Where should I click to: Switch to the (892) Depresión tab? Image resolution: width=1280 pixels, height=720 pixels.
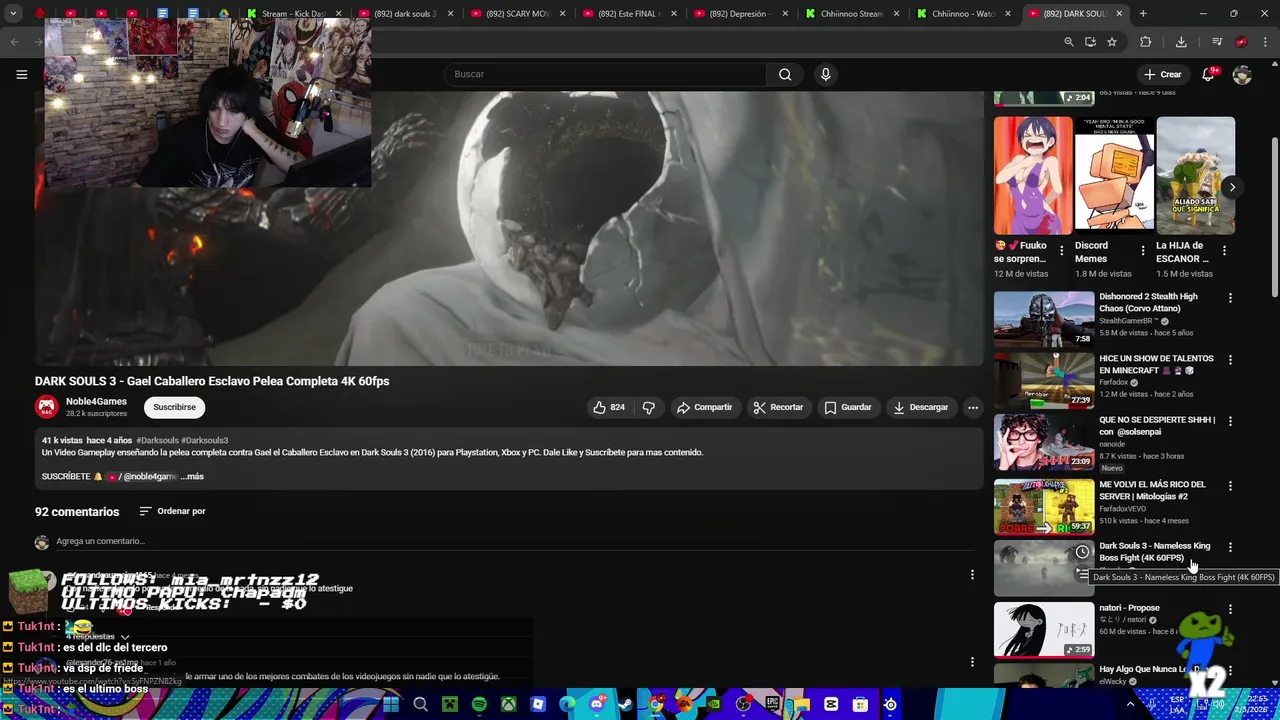pyautogui.click(x=742, y=14)
